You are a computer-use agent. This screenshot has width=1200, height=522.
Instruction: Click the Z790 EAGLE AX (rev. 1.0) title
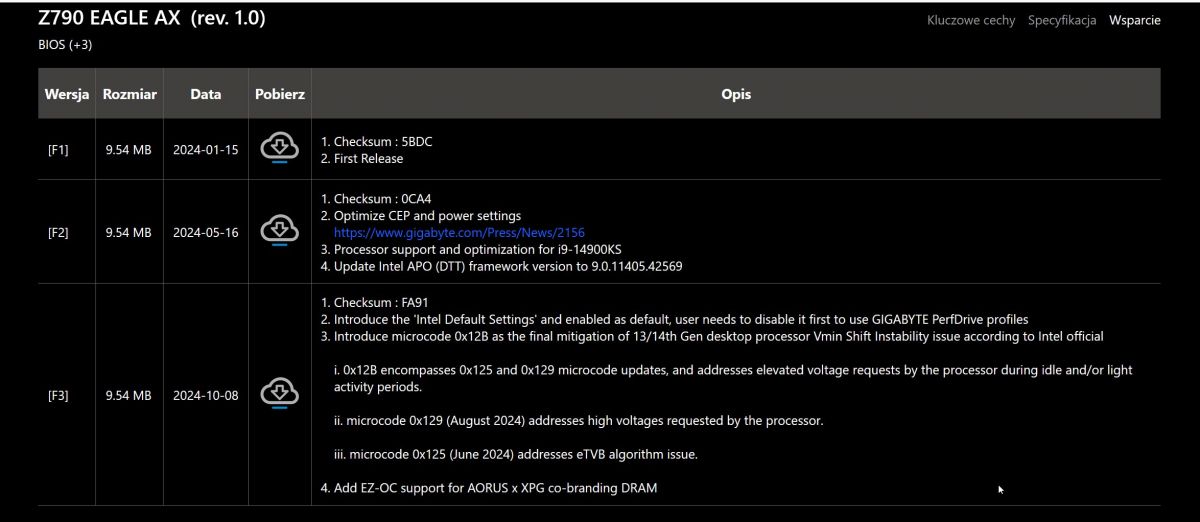point(152,18)
